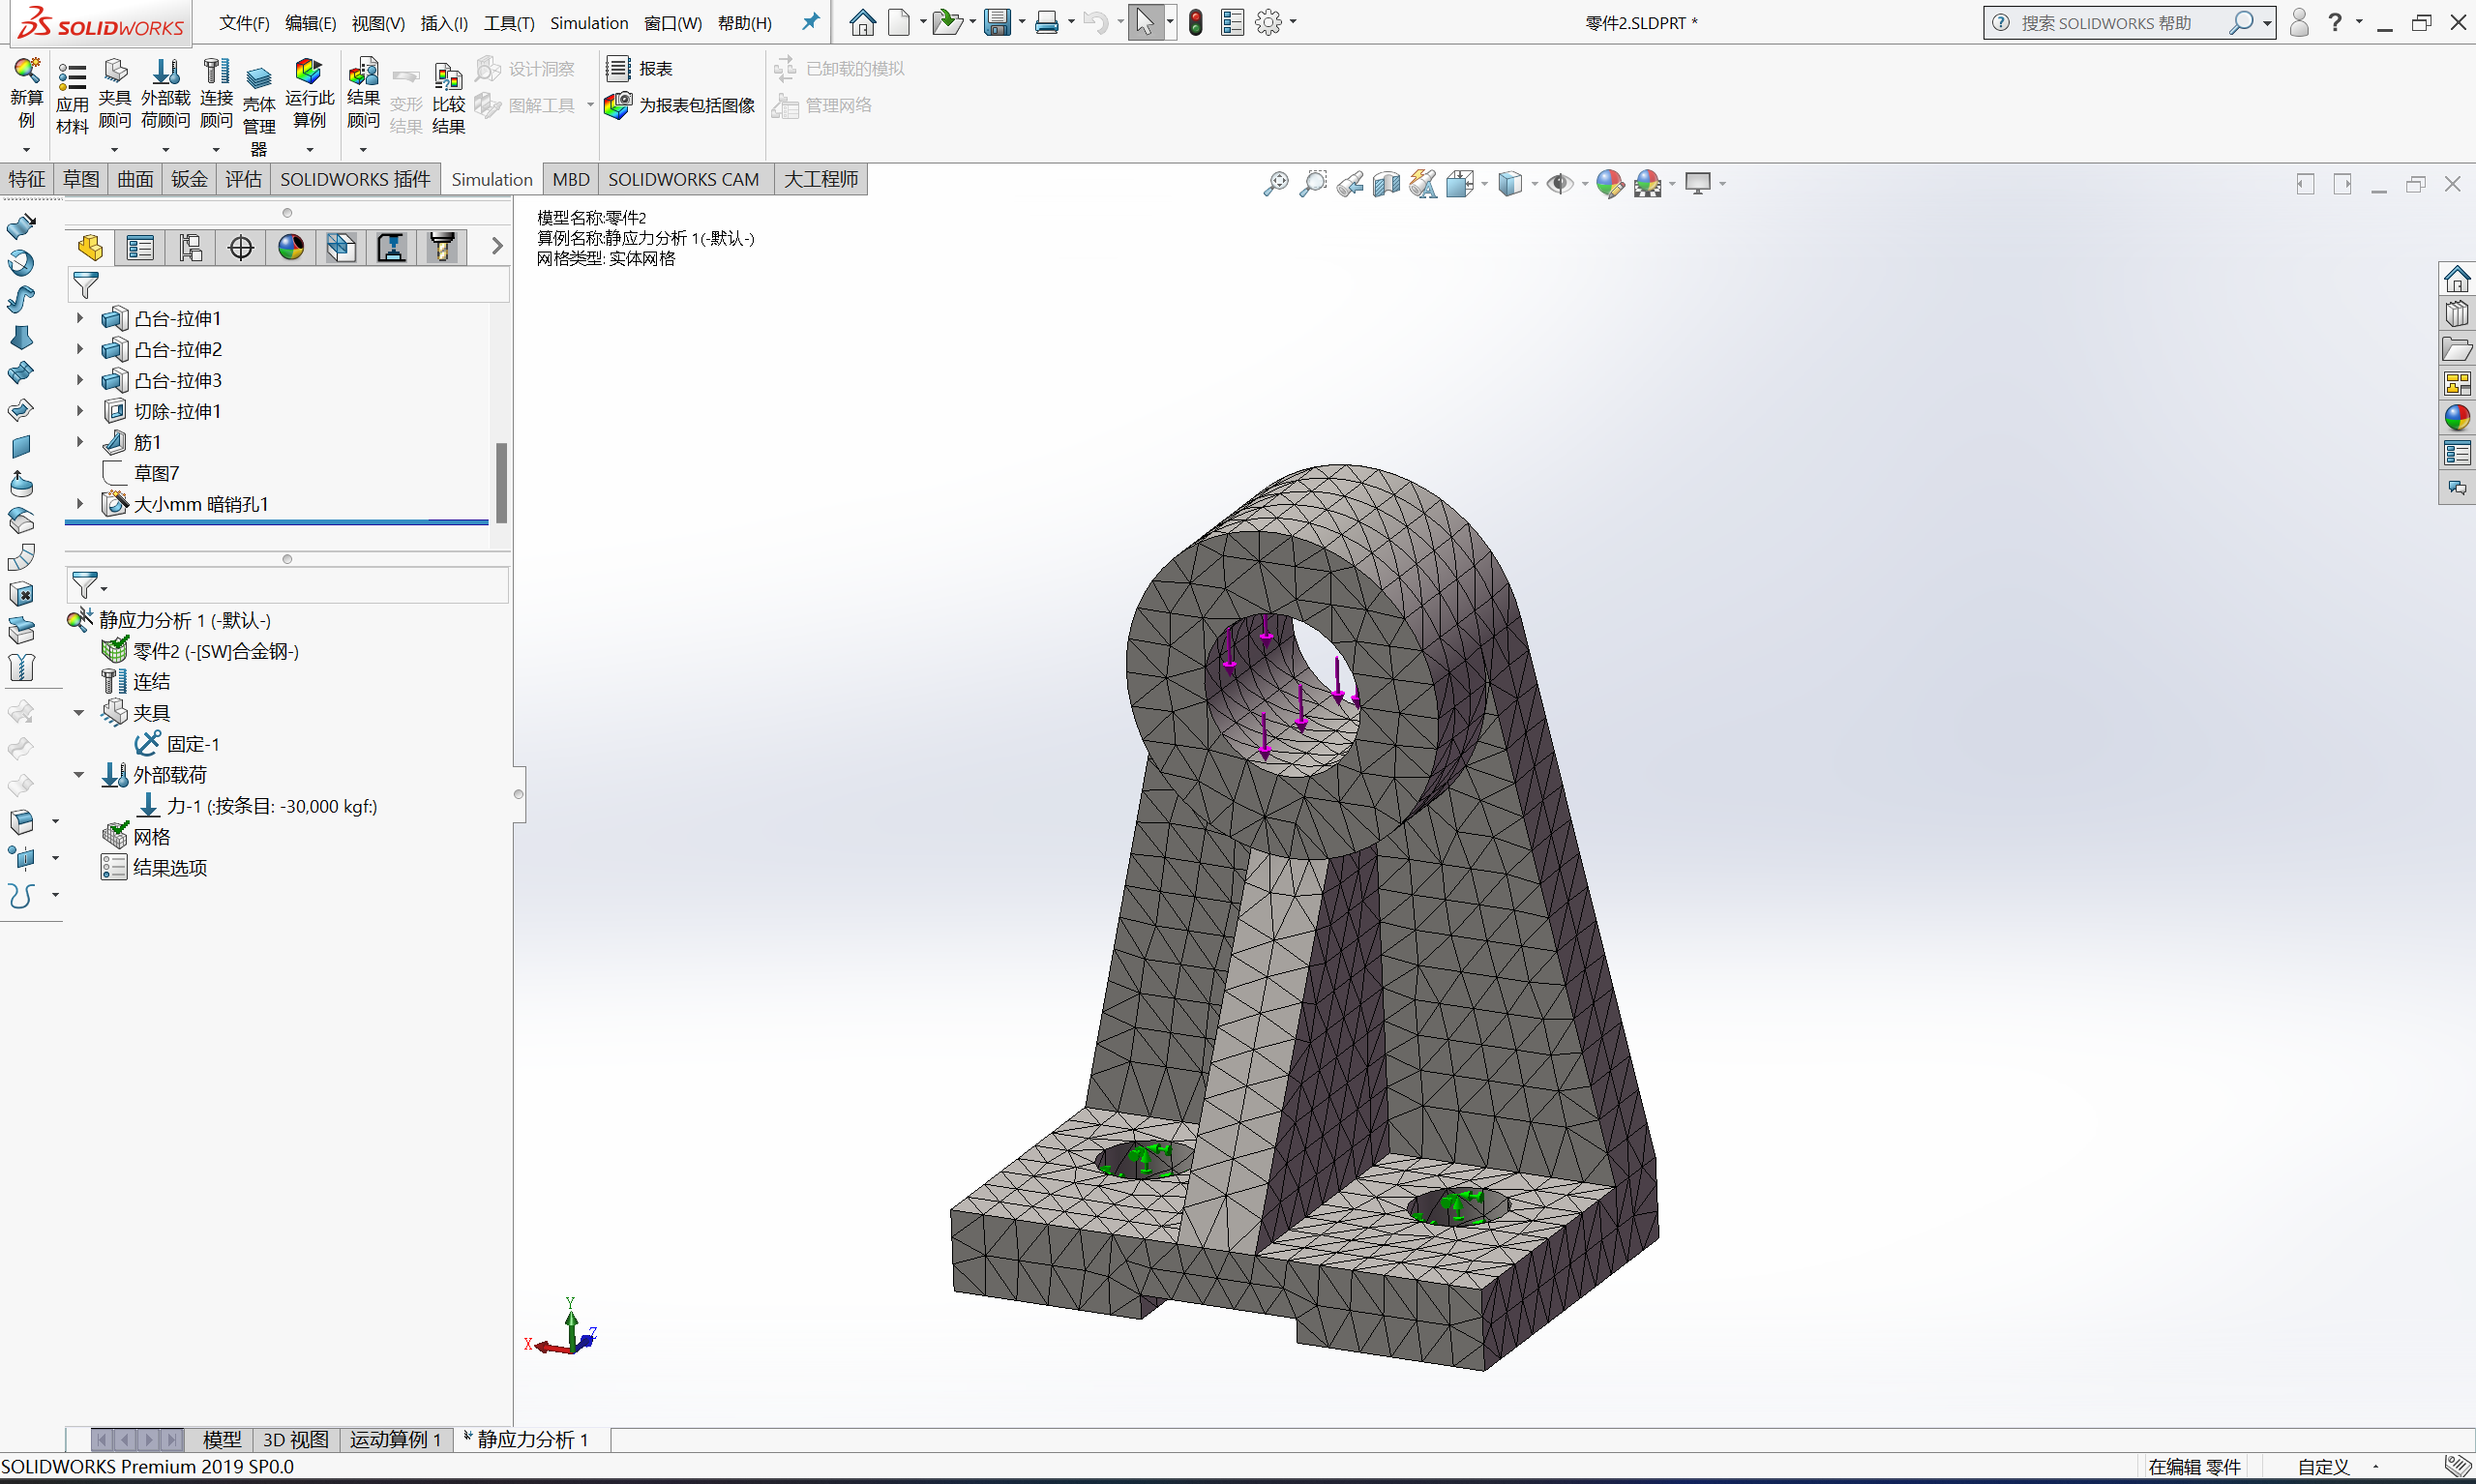
Task: Toggle the section view icon
Action: click(x=1386, y=184)
